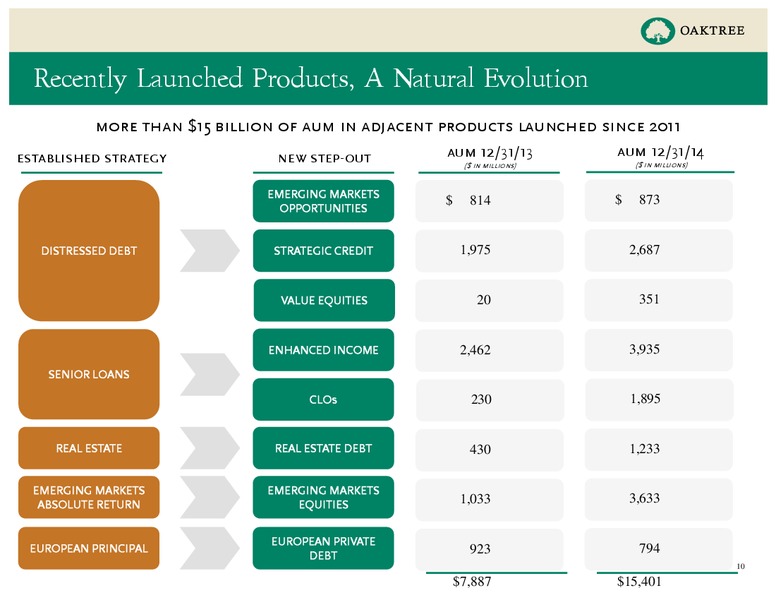776x600 pixels.
Task: Click the 2013 value '230'
Action: click(x=481, y=399)
